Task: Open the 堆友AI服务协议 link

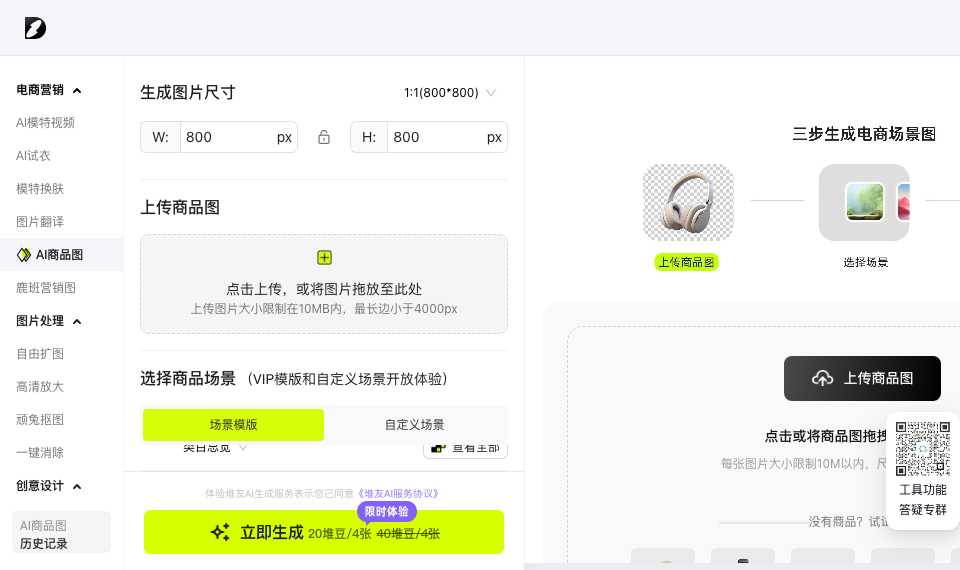Action: pos(398,493)
